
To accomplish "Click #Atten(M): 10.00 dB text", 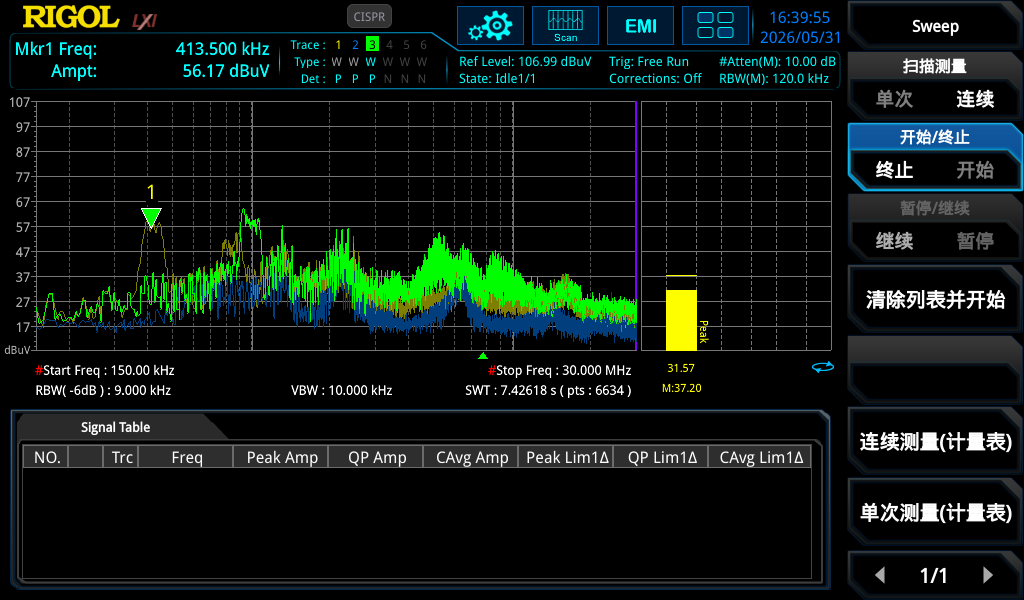I will point(777,61).
